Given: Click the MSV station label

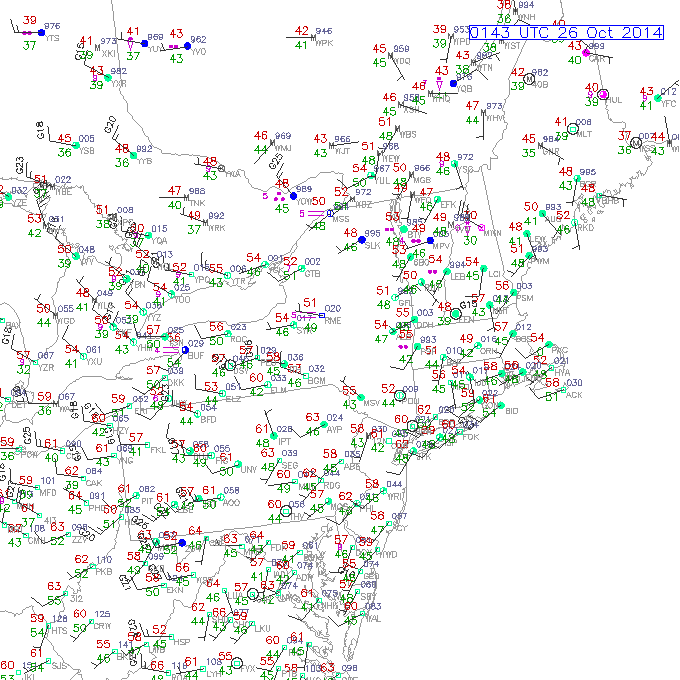Looking at the screenshot, I should 372,403.
